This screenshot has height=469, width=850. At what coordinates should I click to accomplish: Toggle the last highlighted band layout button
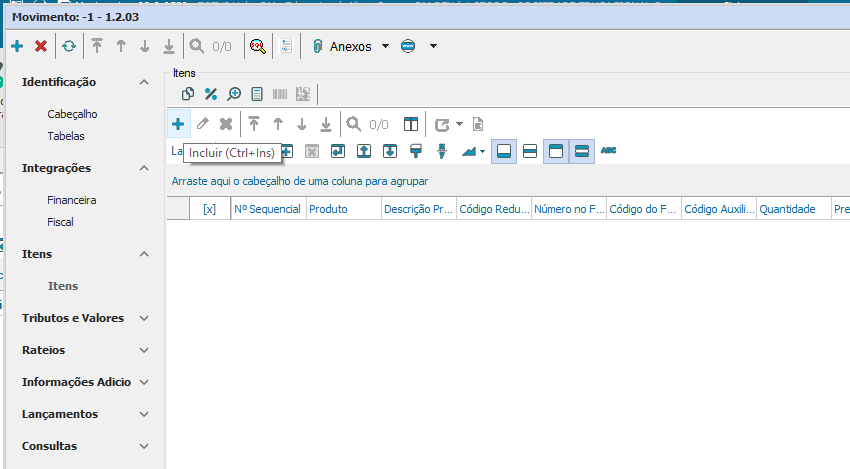click(x=582, y=151)
